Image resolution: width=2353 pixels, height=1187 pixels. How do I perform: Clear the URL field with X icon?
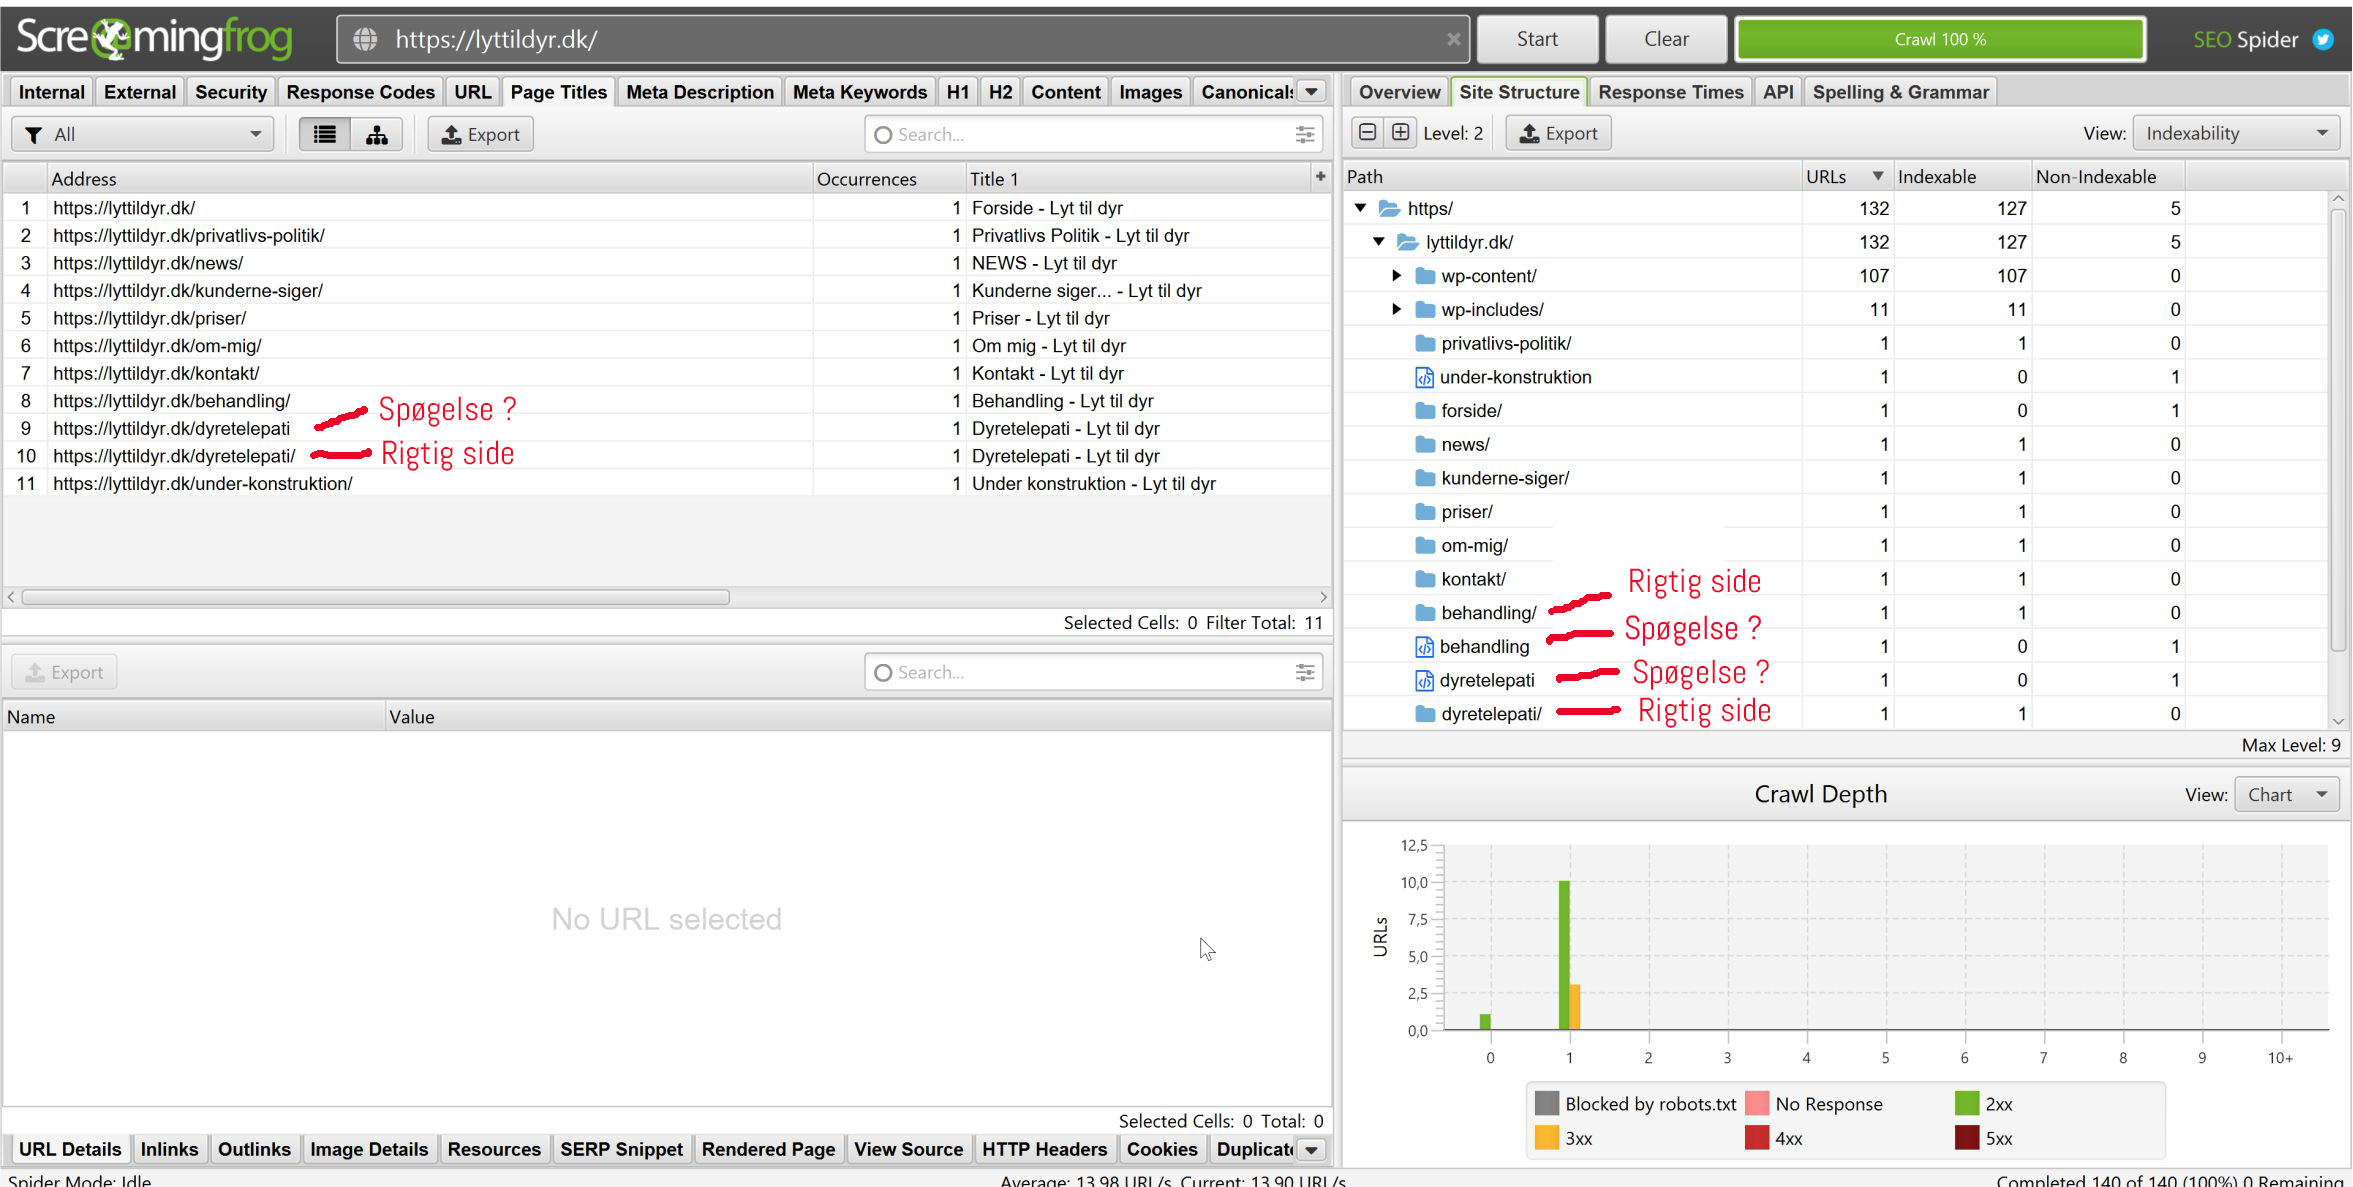coord(1453,39)
